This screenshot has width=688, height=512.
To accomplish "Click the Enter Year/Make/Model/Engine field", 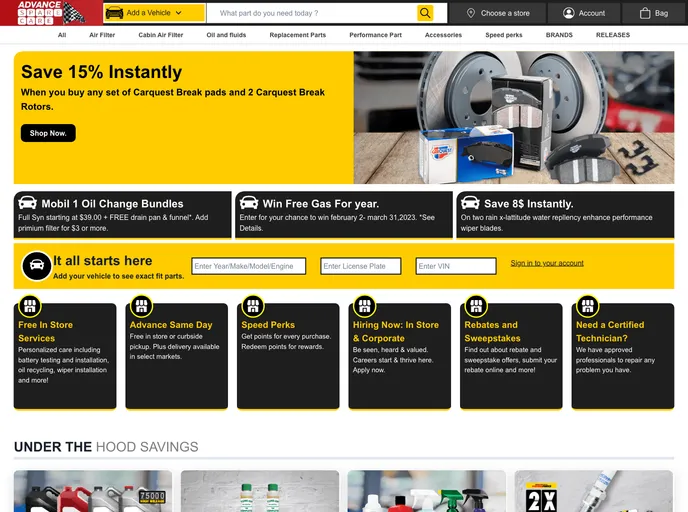I will pyautogui.click(x=249, y=266).
